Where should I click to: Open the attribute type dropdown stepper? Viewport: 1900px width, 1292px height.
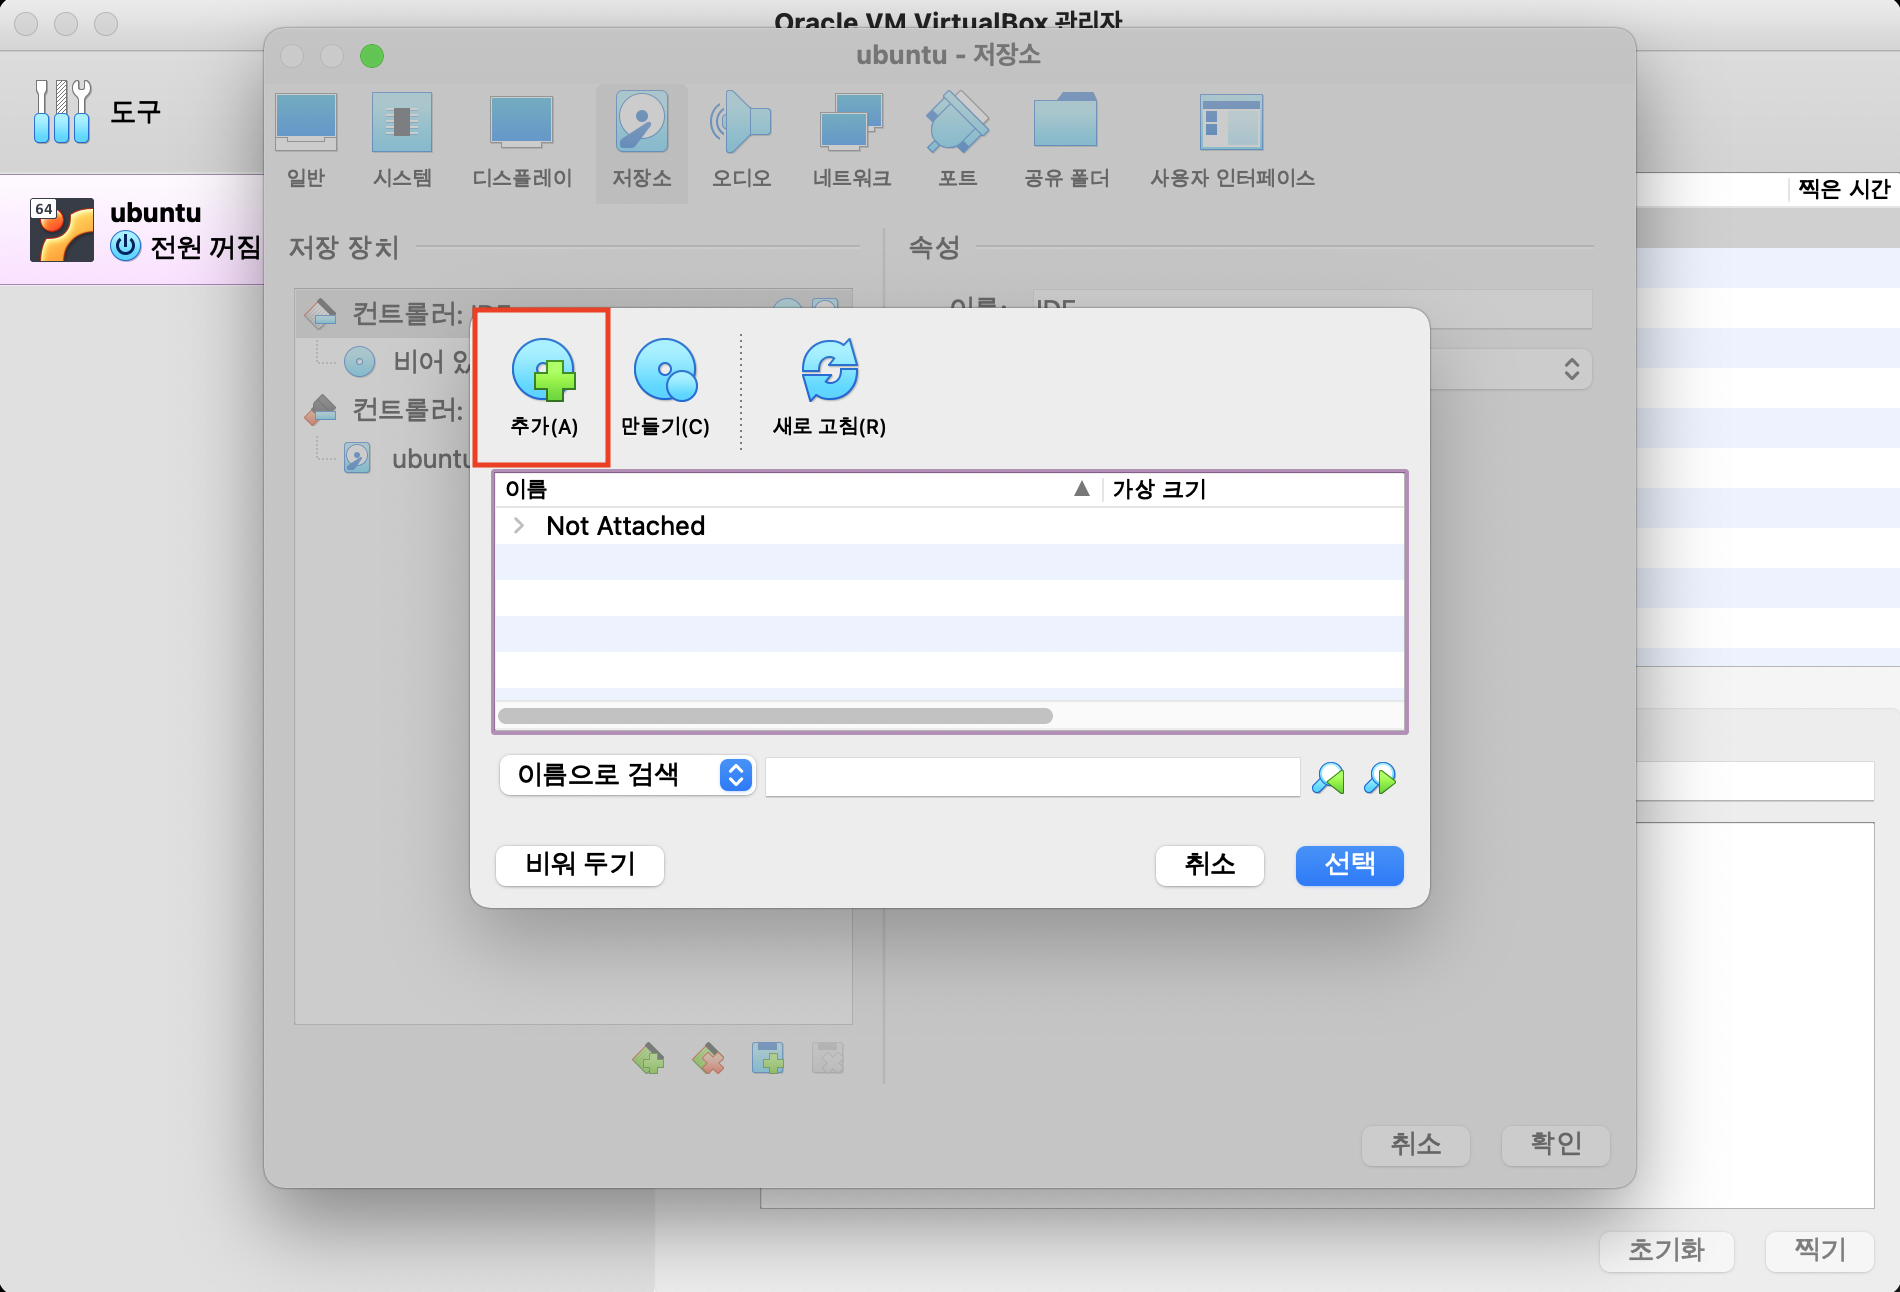pos(1572,369)
